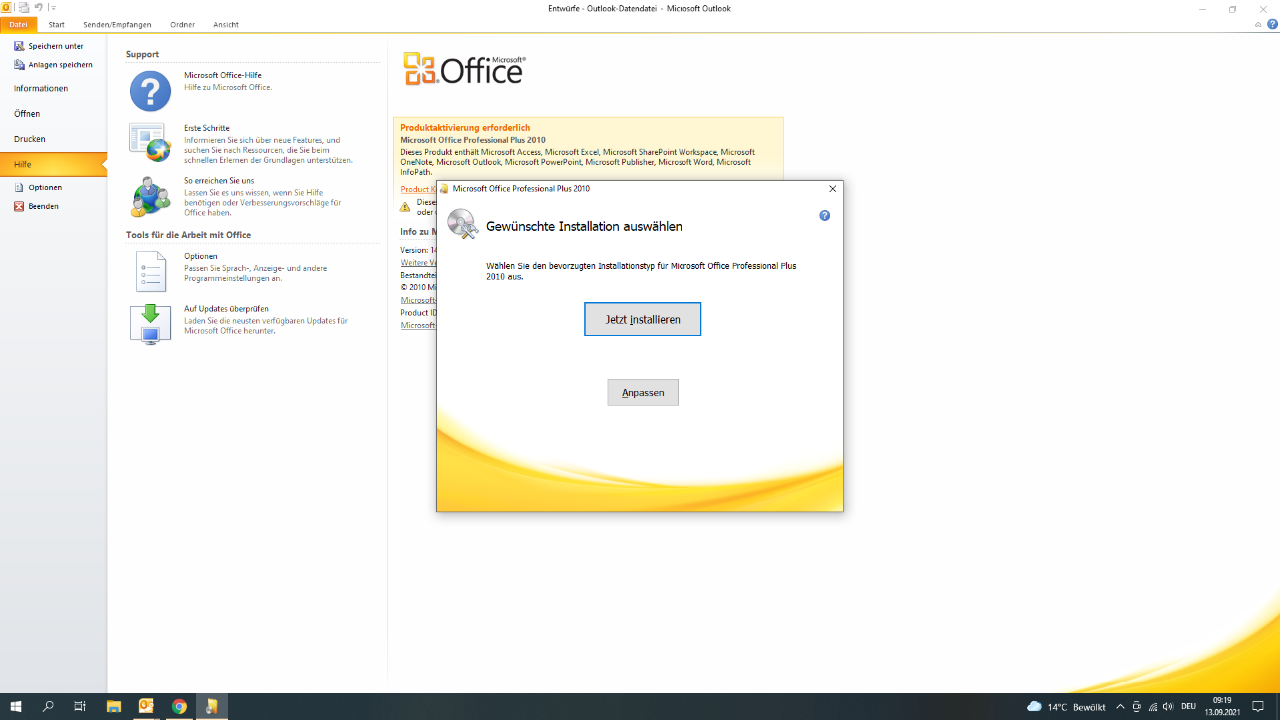Click Anlagen speichern in the backstage menu
The height and width of the screenshot is (720, 1280).
(60, 64)
